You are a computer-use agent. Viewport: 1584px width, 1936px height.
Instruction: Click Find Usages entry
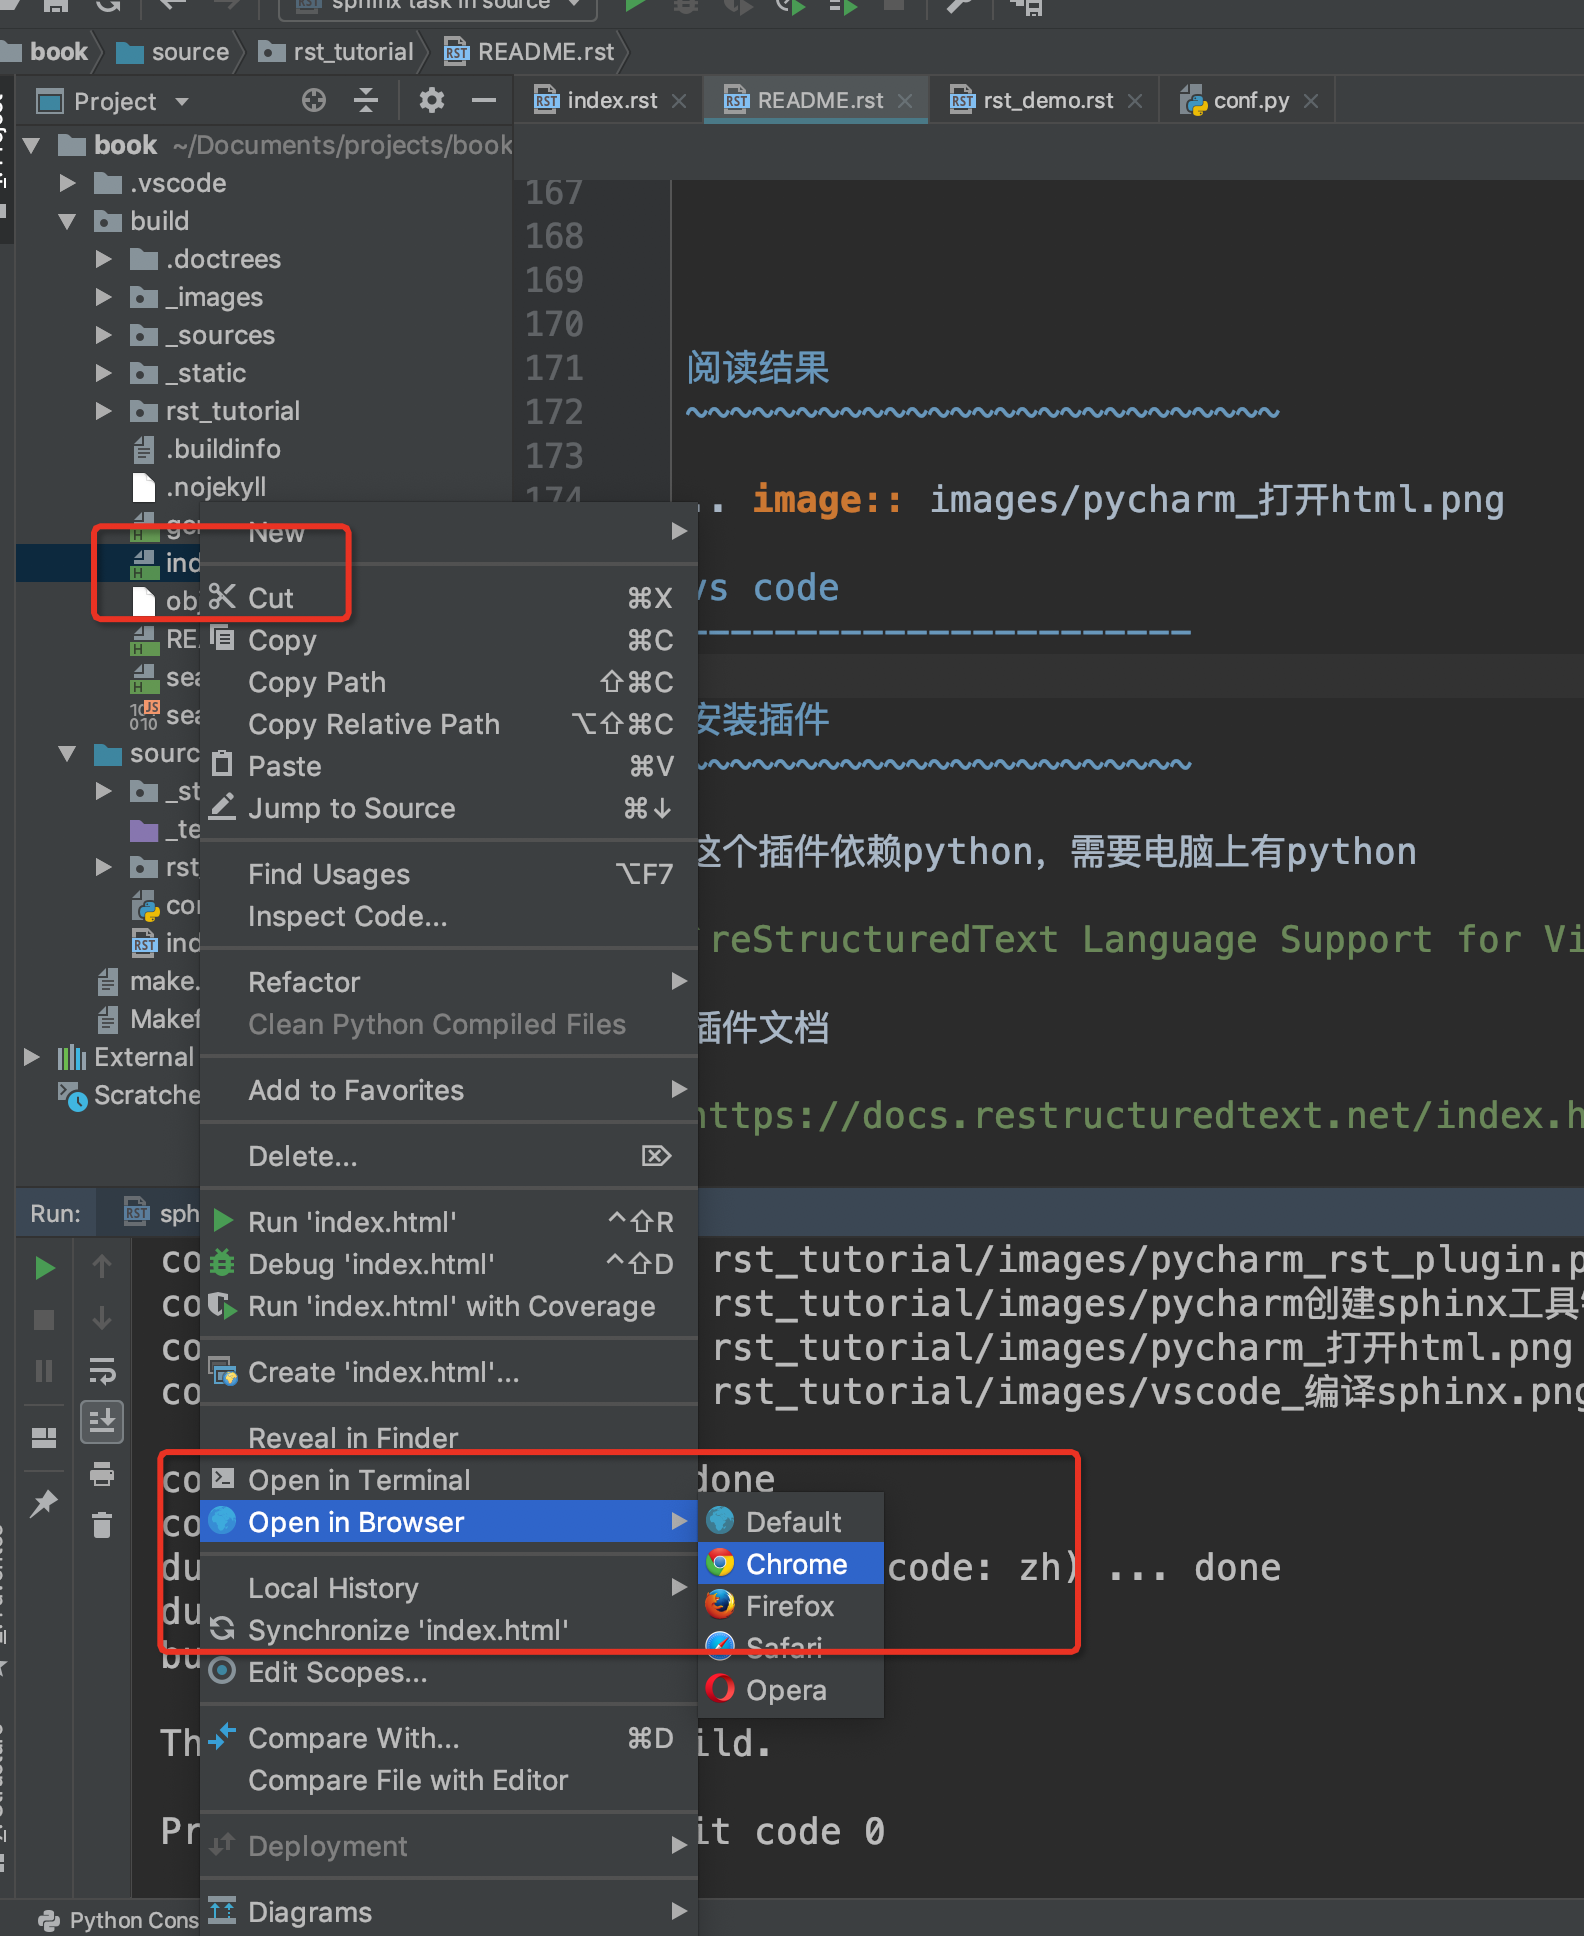pyautogui.click(x=448, y=874)
